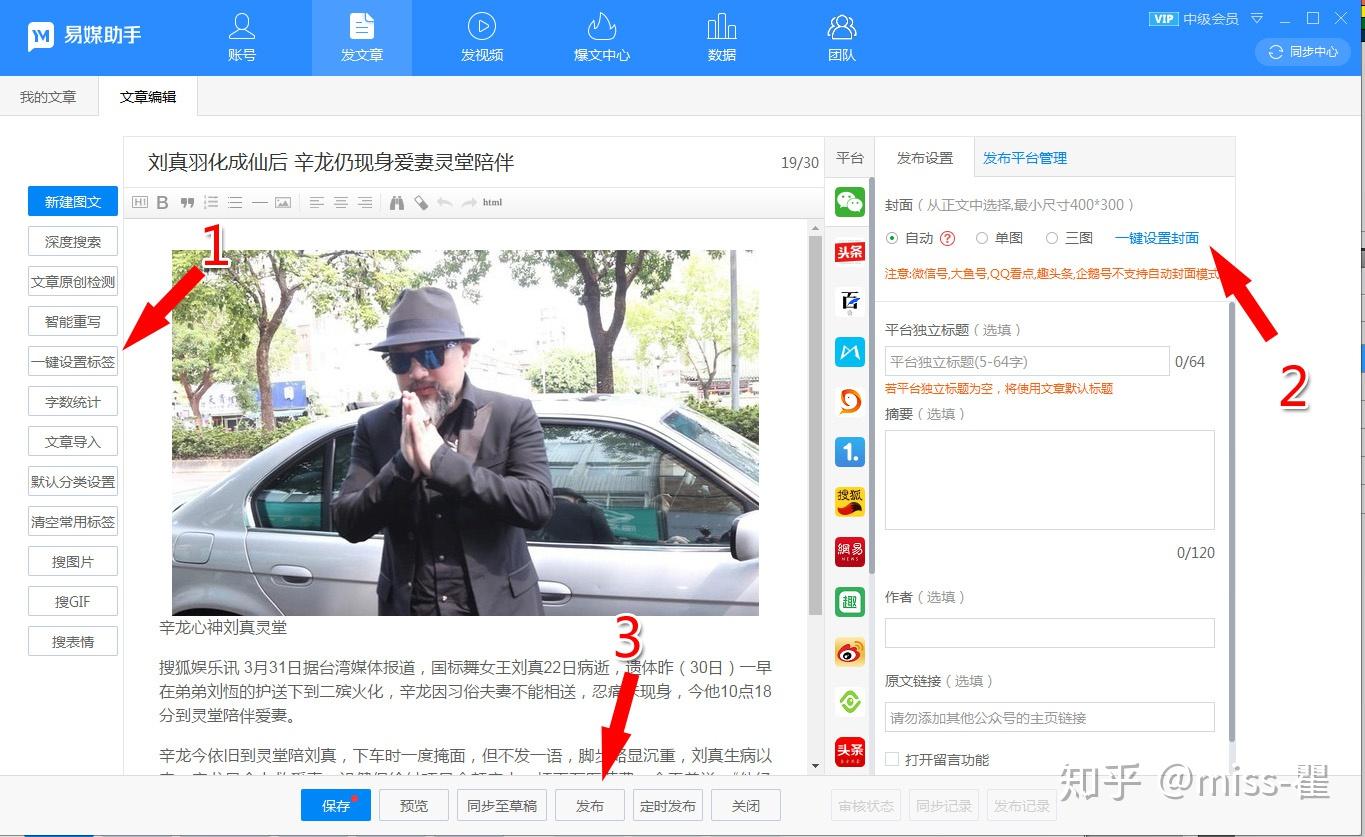Apply blockquote with the quote icon
This screenshot has height=837, width=1365.
(187, 203)
